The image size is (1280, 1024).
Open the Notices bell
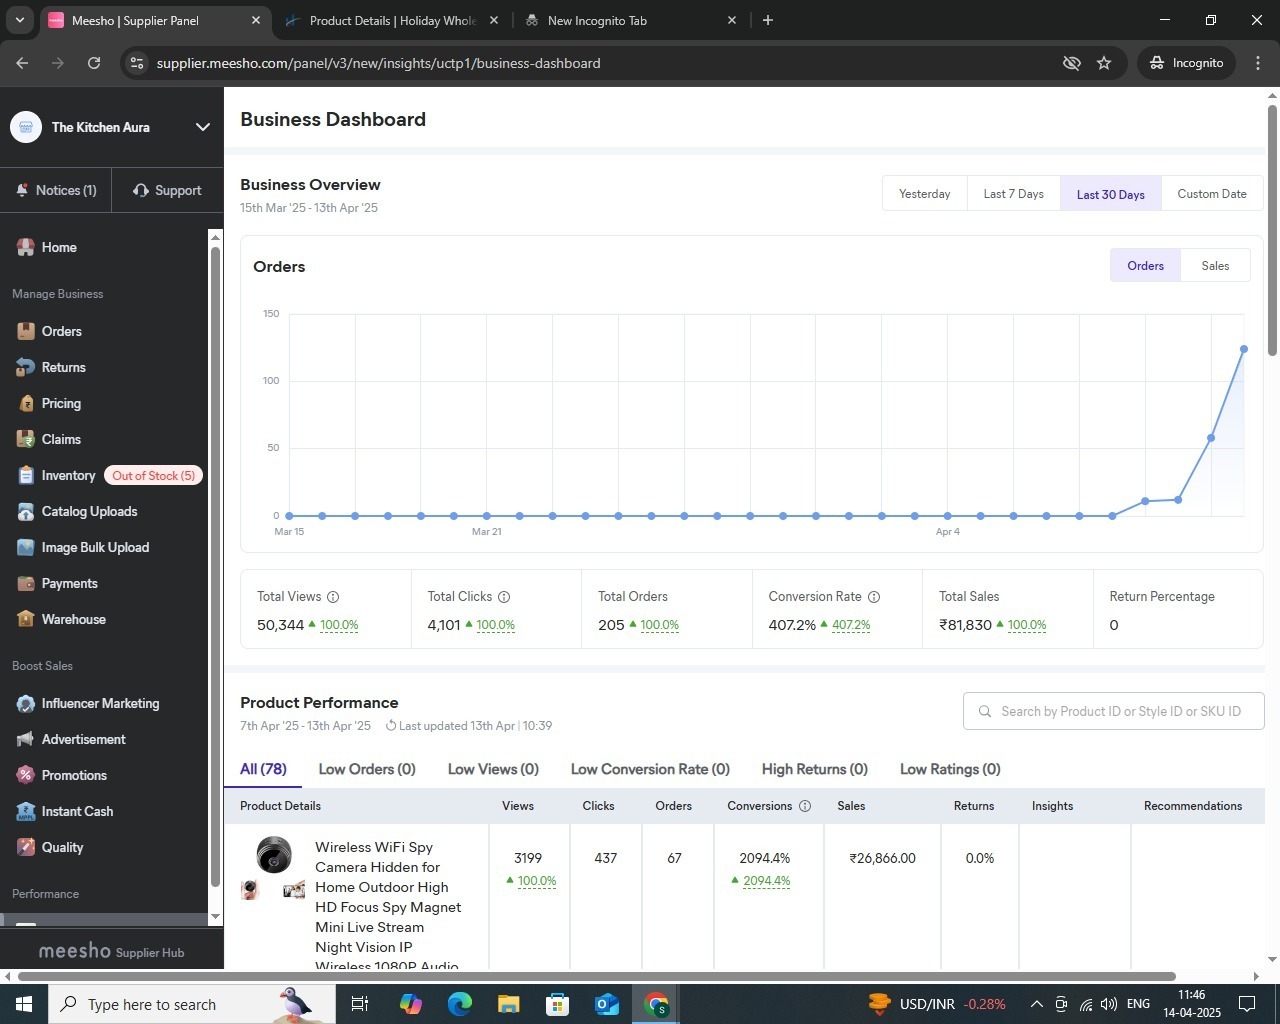coord(22,190)
